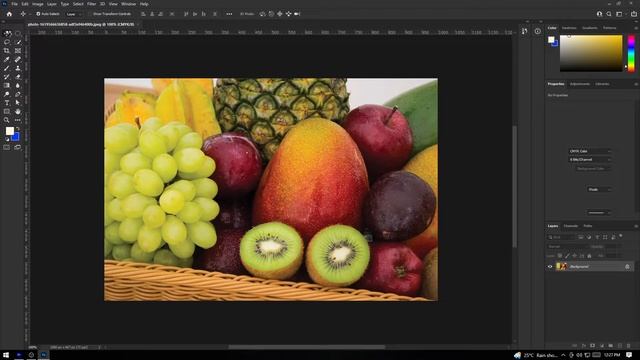
Task: Select the Zoom magnifier tool in toolbox
Action: pos(7,120)
